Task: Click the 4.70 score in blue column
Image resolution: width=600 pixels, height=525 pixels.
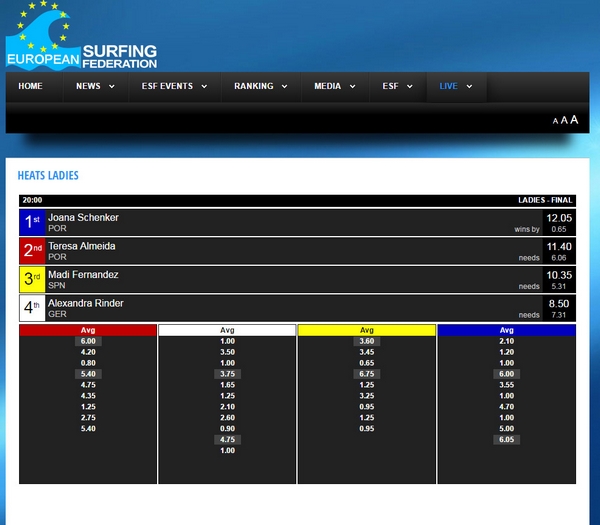Action: pos(507,407)
